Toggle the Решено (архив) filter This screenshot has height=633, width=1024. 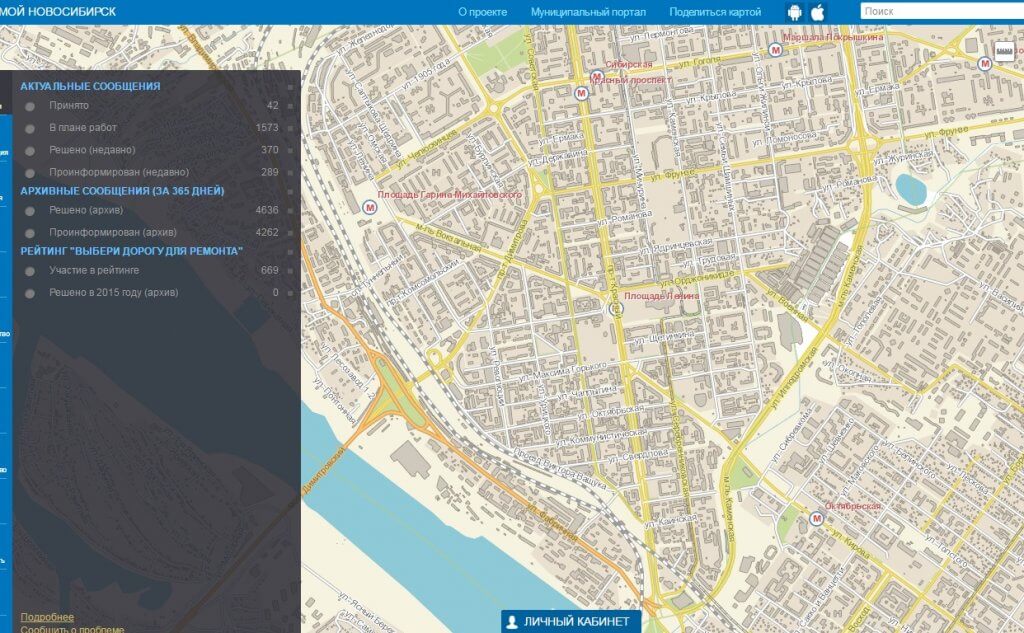[x=30, y=211]
